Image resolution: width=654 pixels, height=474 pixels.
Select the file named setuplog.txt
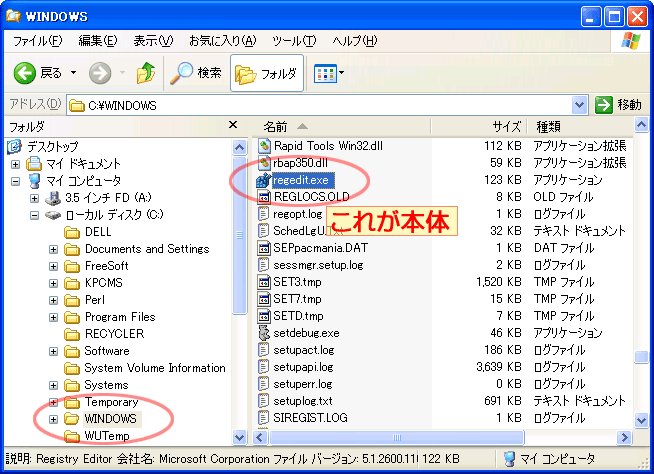coord(303,401)
